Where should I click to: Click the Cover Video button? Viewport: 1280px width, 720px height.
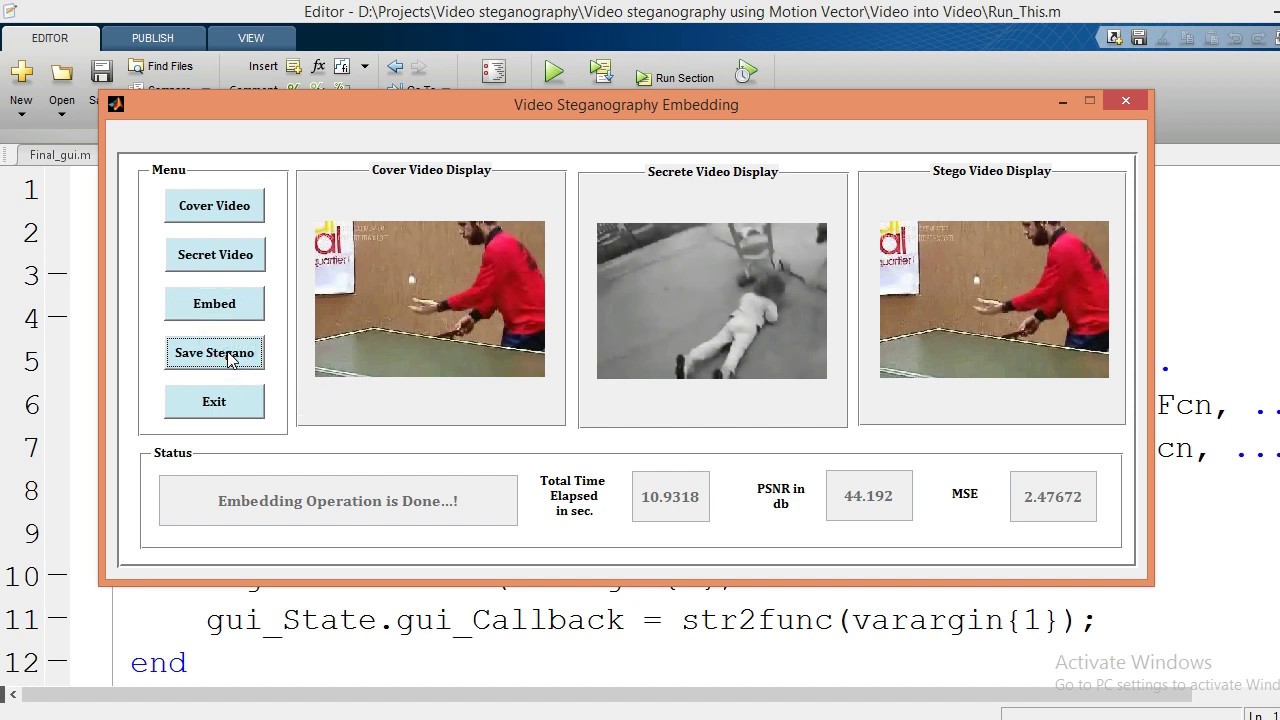click(x=214, y=205)
